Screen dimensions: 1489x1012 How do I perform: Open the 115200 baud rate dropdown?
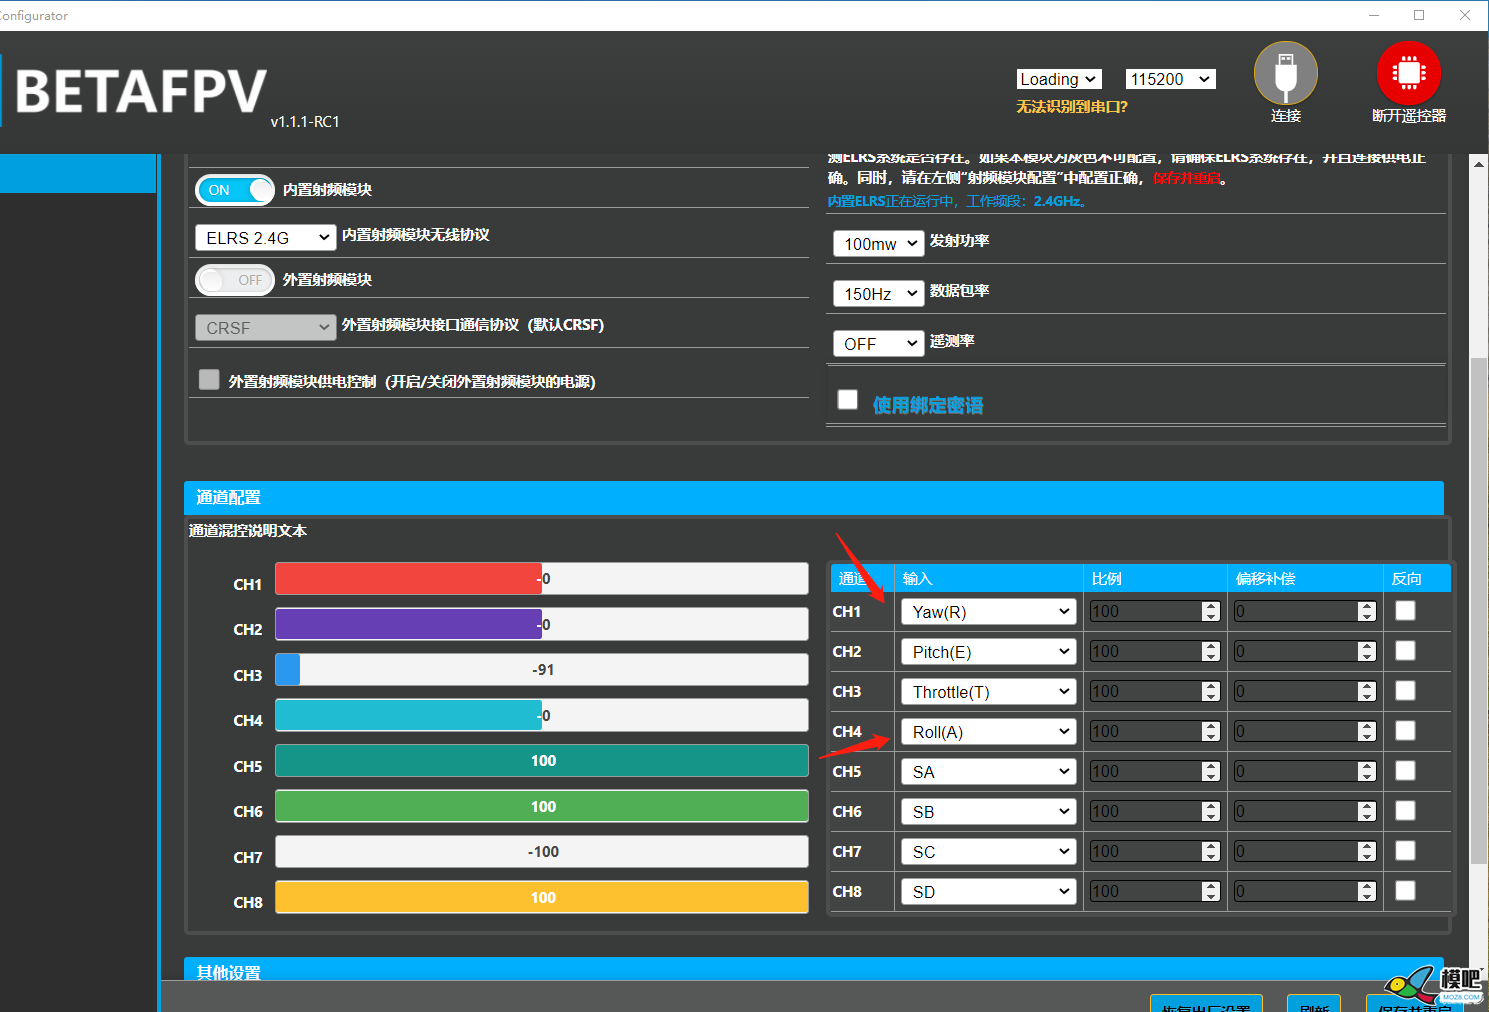(1170, 79)
